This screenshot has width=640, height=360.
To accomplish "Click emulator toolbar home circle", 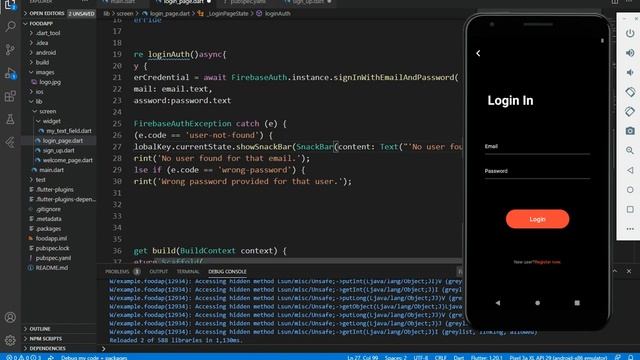I will (x=630, y=190).
